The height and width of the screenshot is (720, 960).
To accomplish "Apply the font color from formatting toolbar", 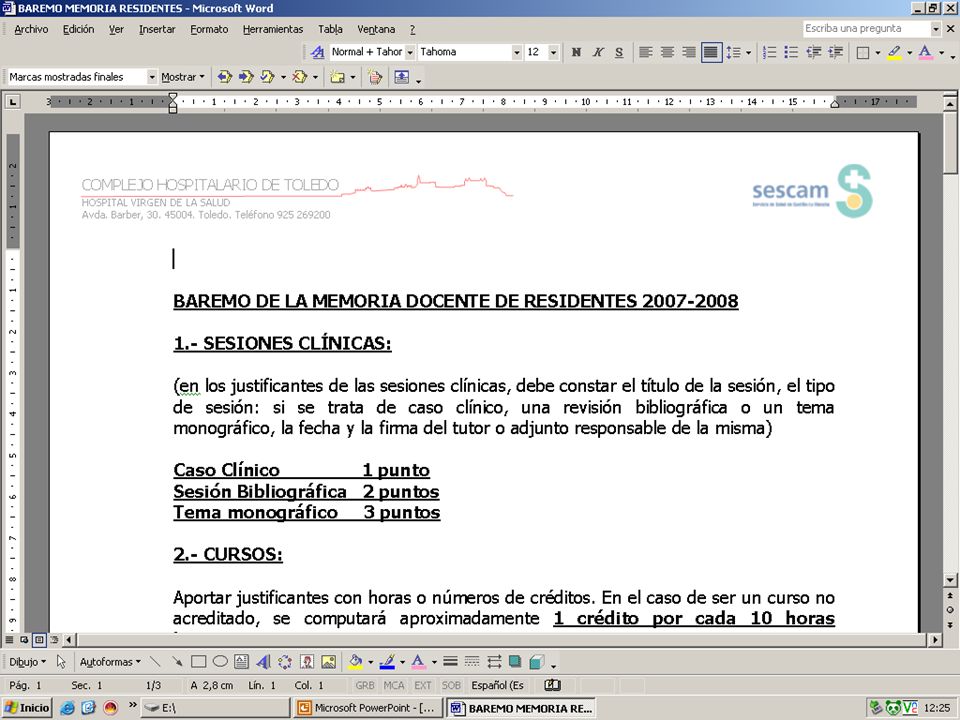I will [x=926, y=52].
